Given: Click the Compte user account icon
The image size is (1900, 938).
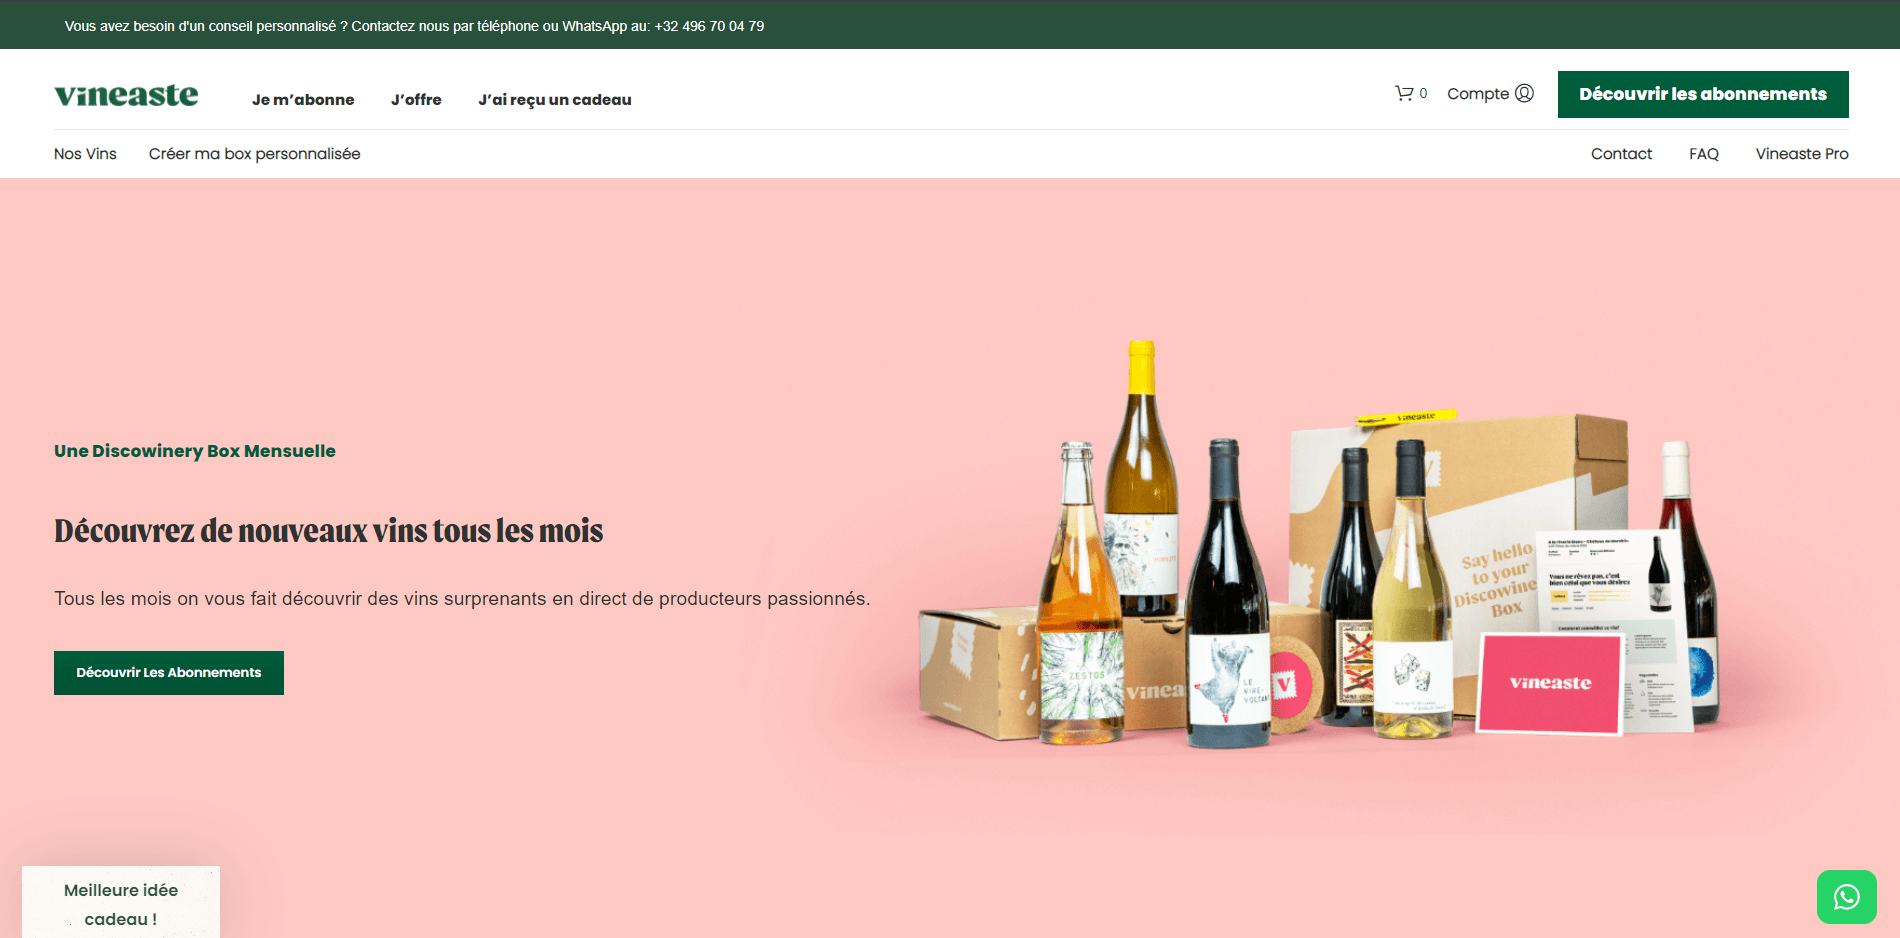Looking at the screenshot, I should coord(1524,93).
